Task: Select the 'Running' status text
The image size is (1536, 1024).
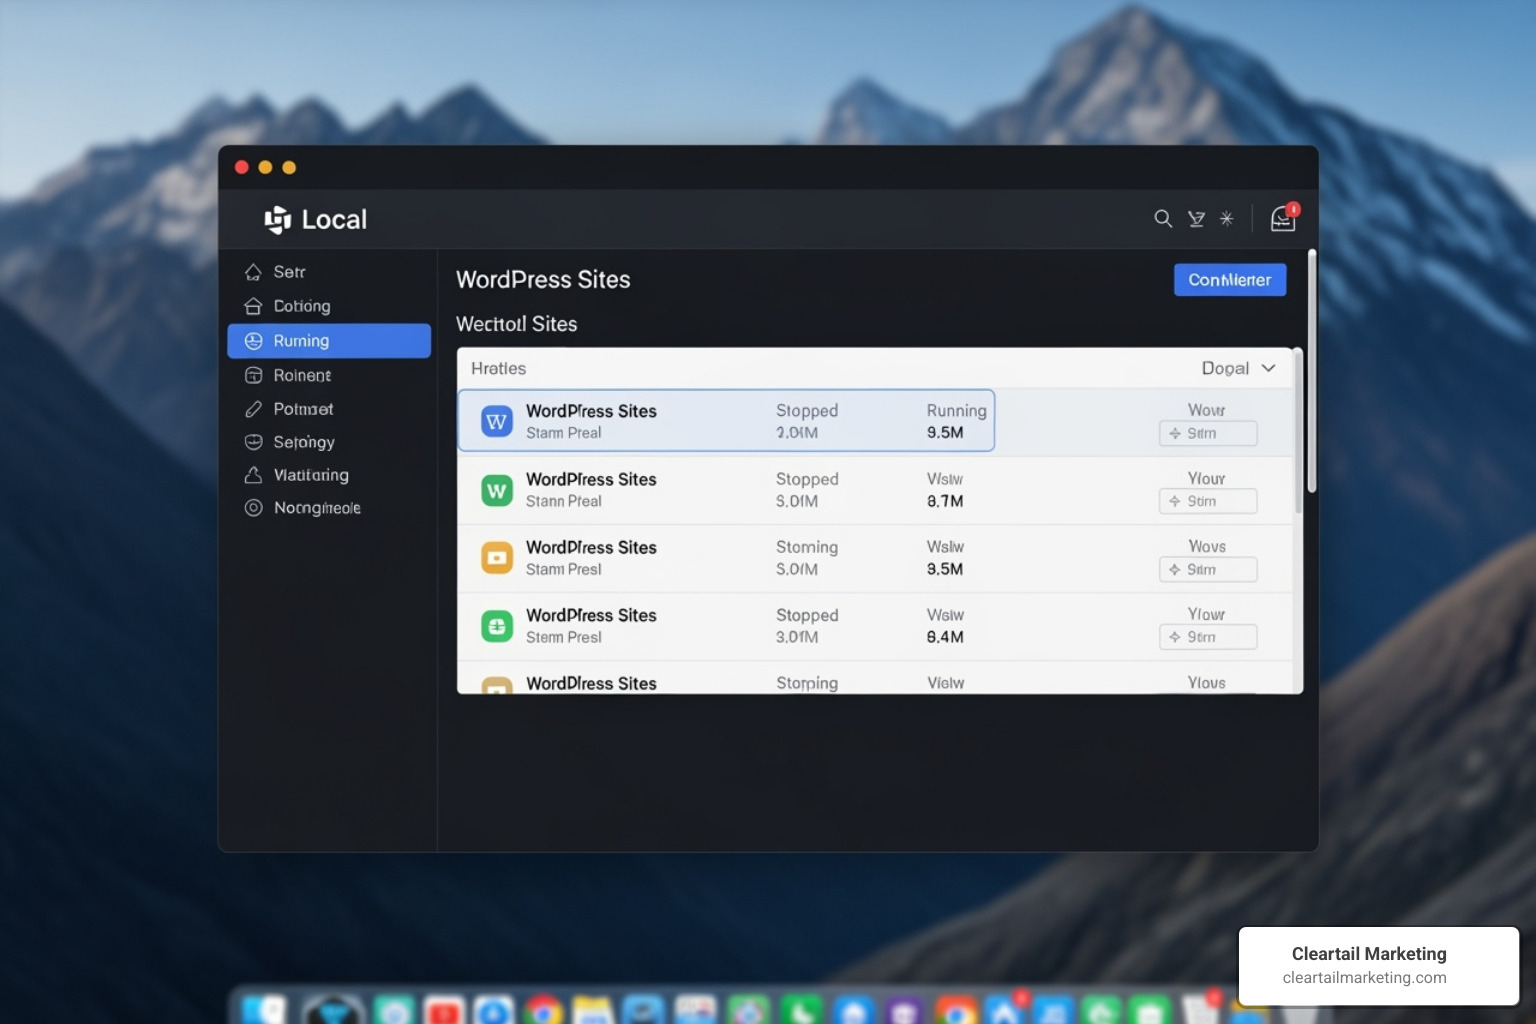Action: tap(956, 410)
